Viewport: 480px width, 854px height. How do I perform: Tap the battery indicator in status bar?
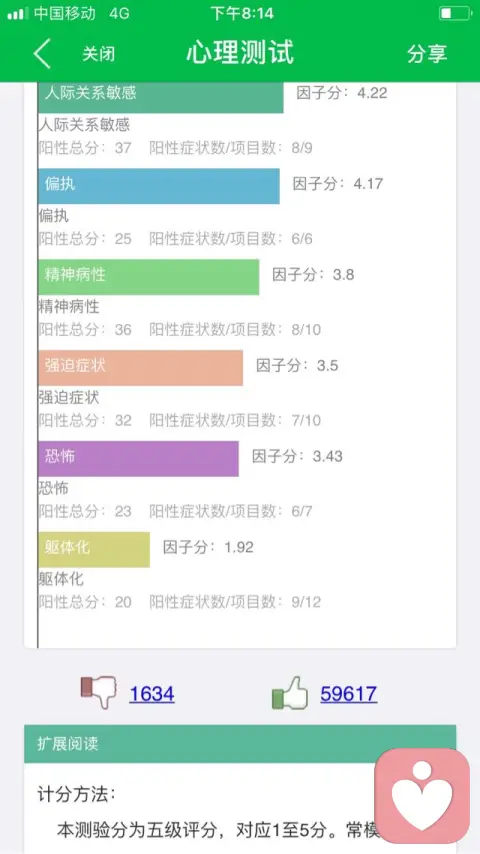pyautogui.click(x=454, y=13)
